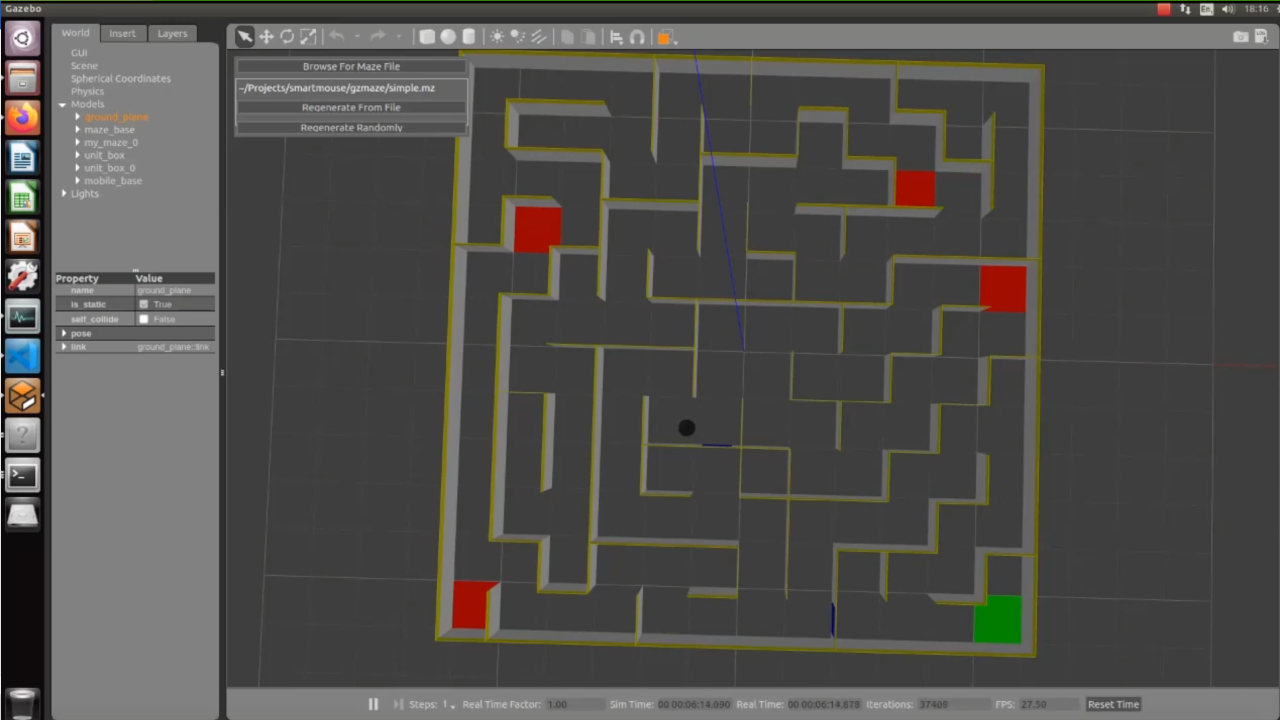Switch to the Layers tab
Image resolution: width=1280 pixels, height=720 pixels.
click(x=172, y=33)
